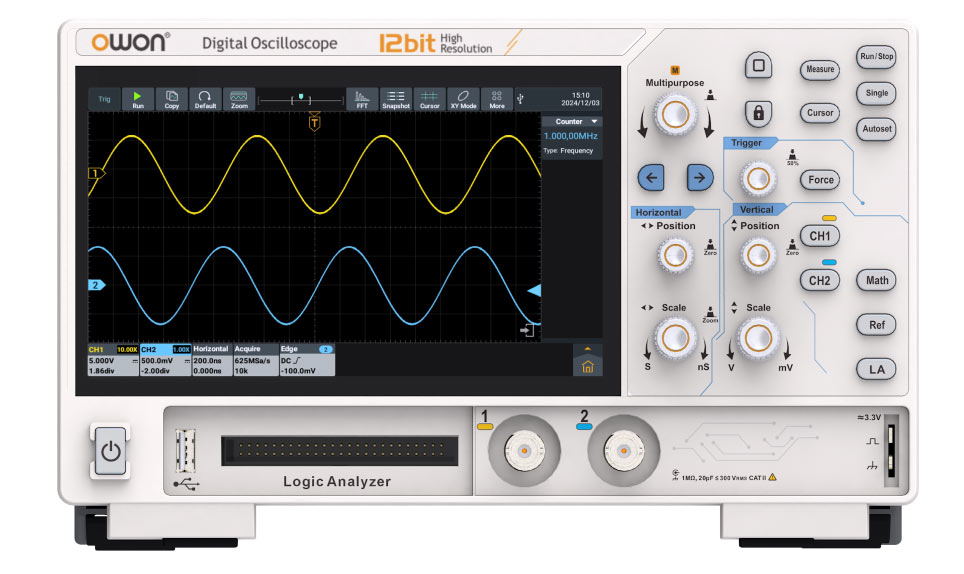Push the Horizontal Scale knob

(675, 338)
